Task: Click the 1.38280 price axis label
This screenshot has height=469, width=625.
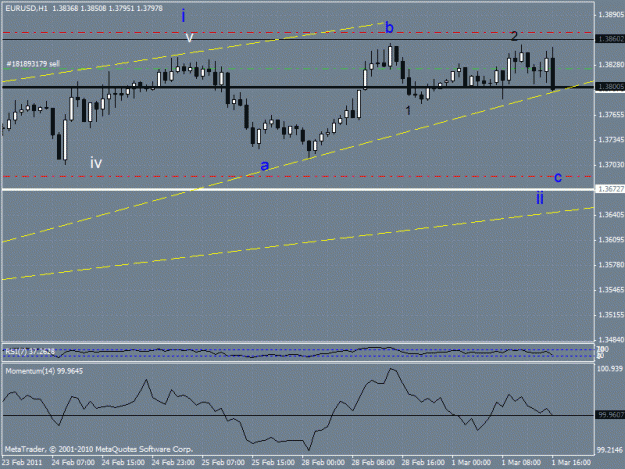Action: pos(611,65)
